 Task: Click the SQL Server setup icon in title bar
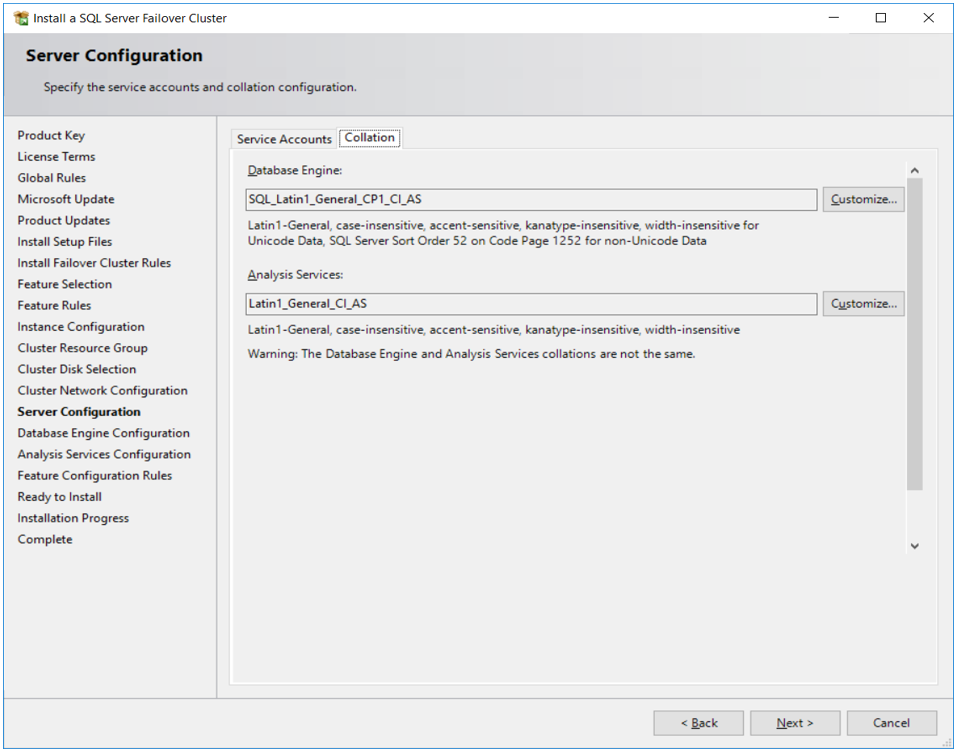(x=21, y=18)
